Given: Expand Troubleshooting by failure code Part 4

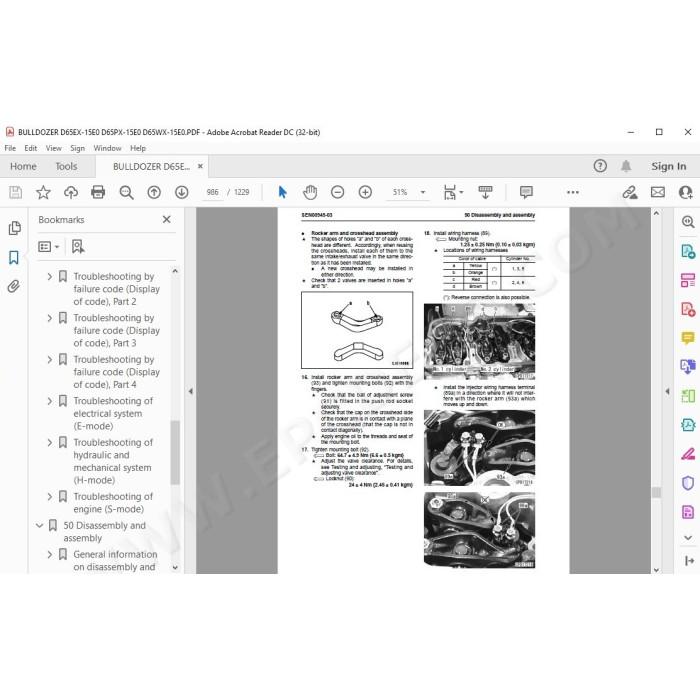Looking at the screenshot, I should click(50, 360).
